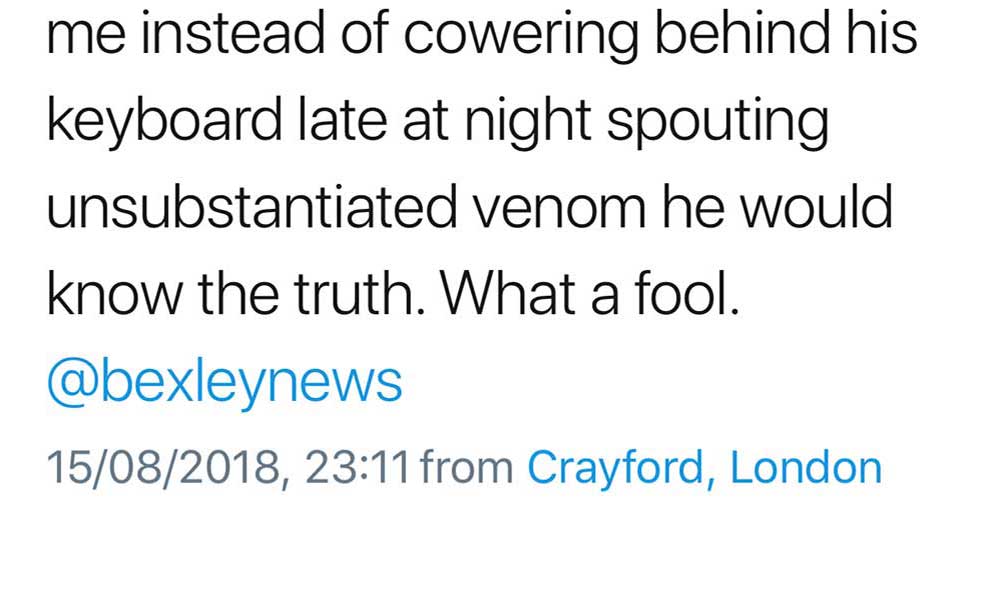Click the 23:11 time stamp
This screenshot has width=1000, height=610.
[x=359, y=467]
